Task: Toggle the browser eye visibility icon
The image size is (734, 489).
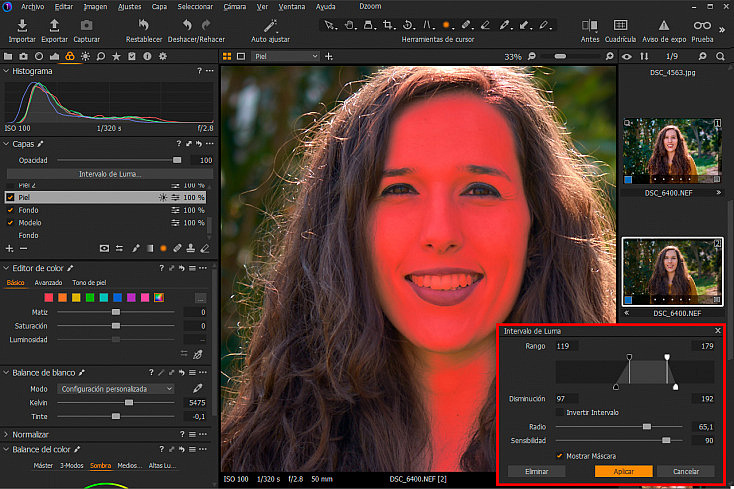Action: click(627, 57)
